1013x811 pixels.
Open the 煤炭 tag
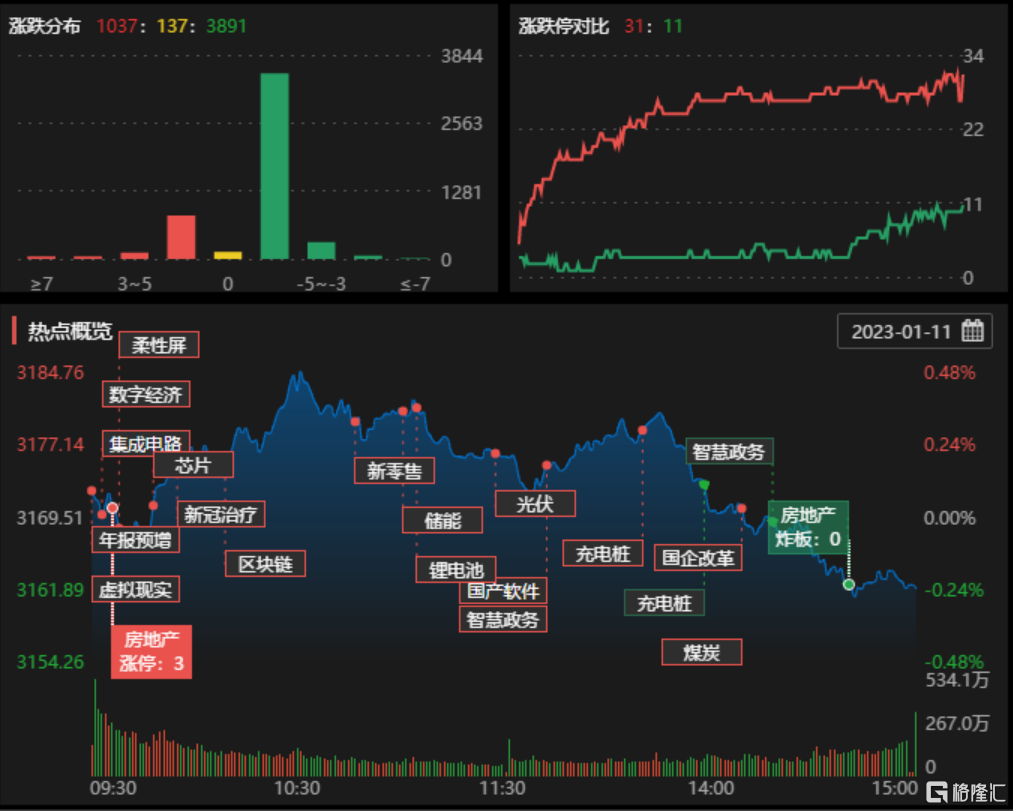click(x=702, y=652)
